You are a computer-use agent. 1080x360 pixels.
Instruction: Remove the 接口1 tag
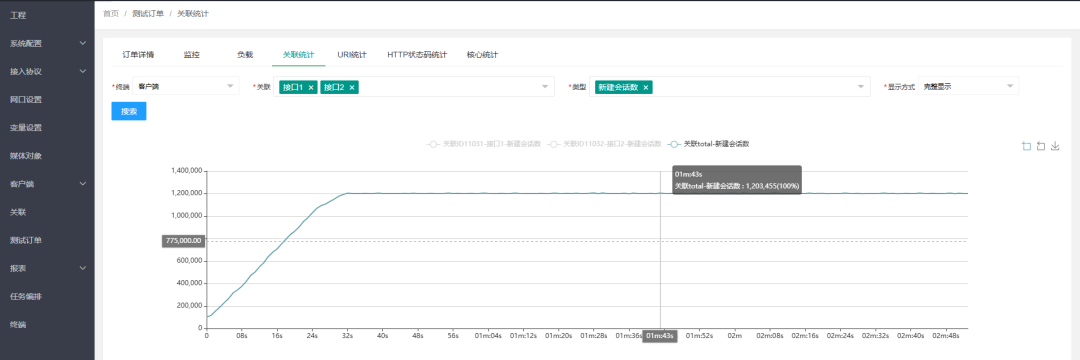click(x=311, y=87)
